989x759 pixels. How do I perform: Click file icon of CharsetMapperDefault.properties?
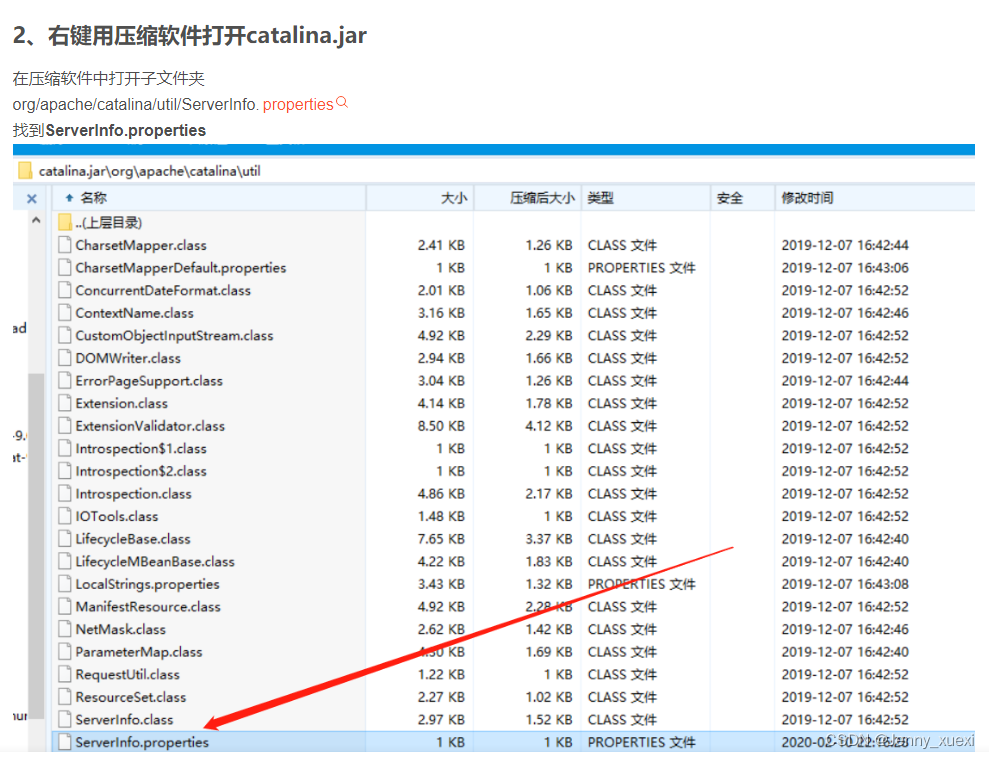click(64, 268)
